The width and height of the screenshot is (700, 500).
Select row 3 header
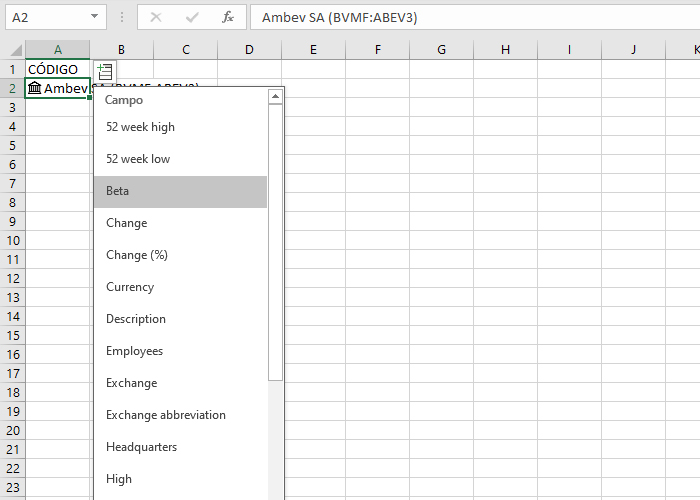pyautogui.click(x=12, y=108)
